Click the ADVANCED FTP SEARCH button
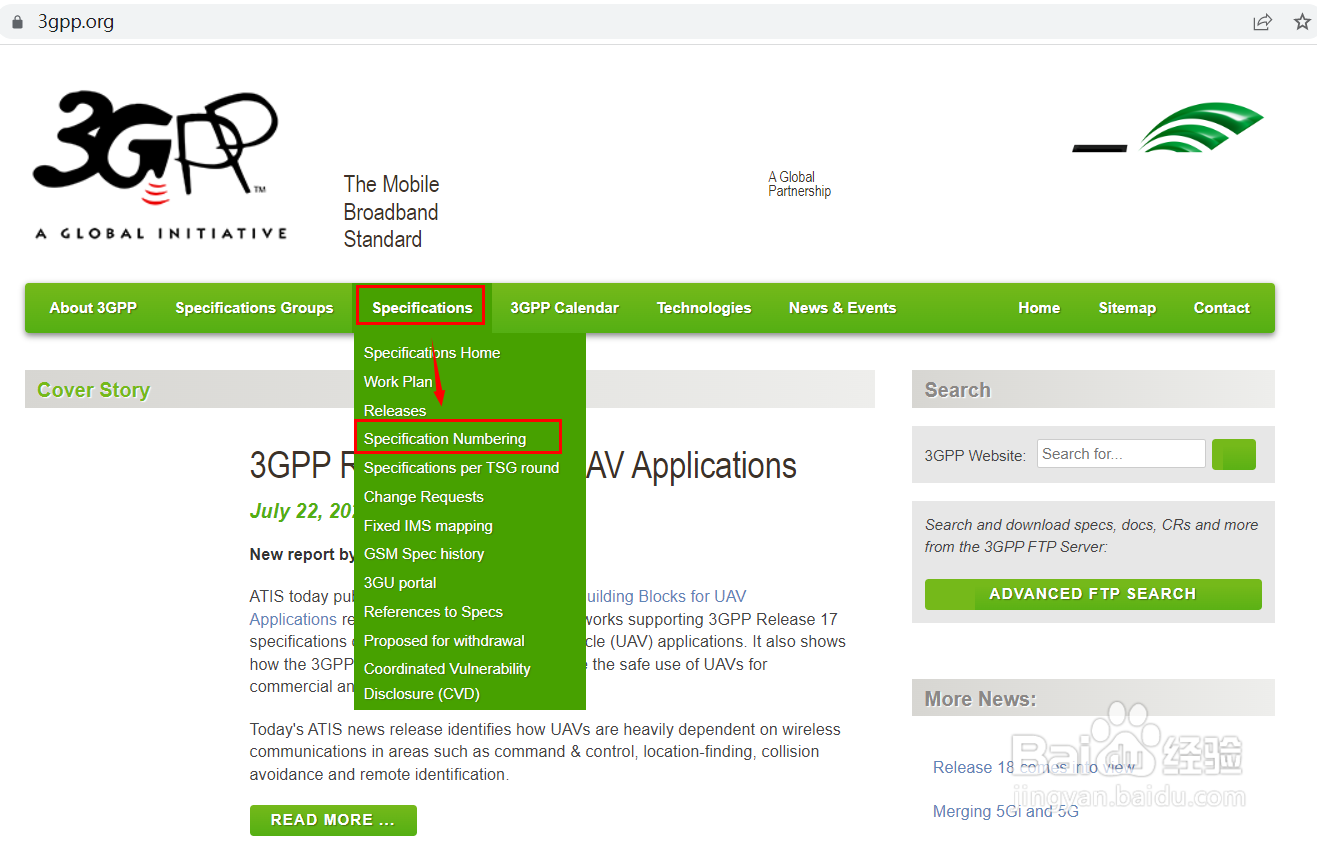The height and width of the screenshot is (842, 1317). point(1093,594)
